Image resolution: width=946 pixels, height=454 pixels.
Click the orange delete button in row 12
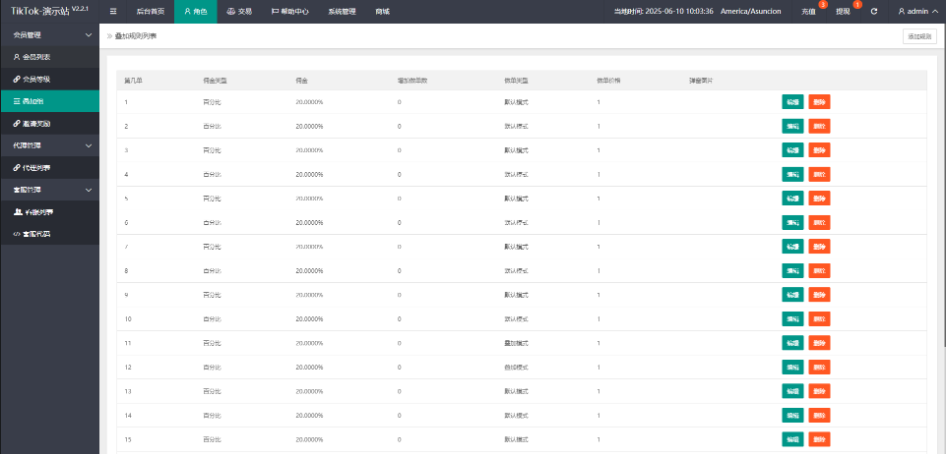tap(819, 367)
